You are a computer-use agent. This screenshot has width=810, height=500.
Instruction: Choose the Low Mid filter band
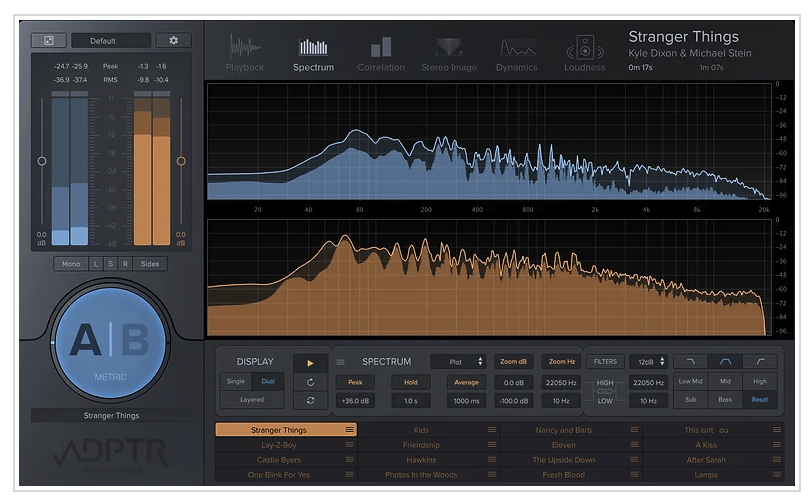691,381
